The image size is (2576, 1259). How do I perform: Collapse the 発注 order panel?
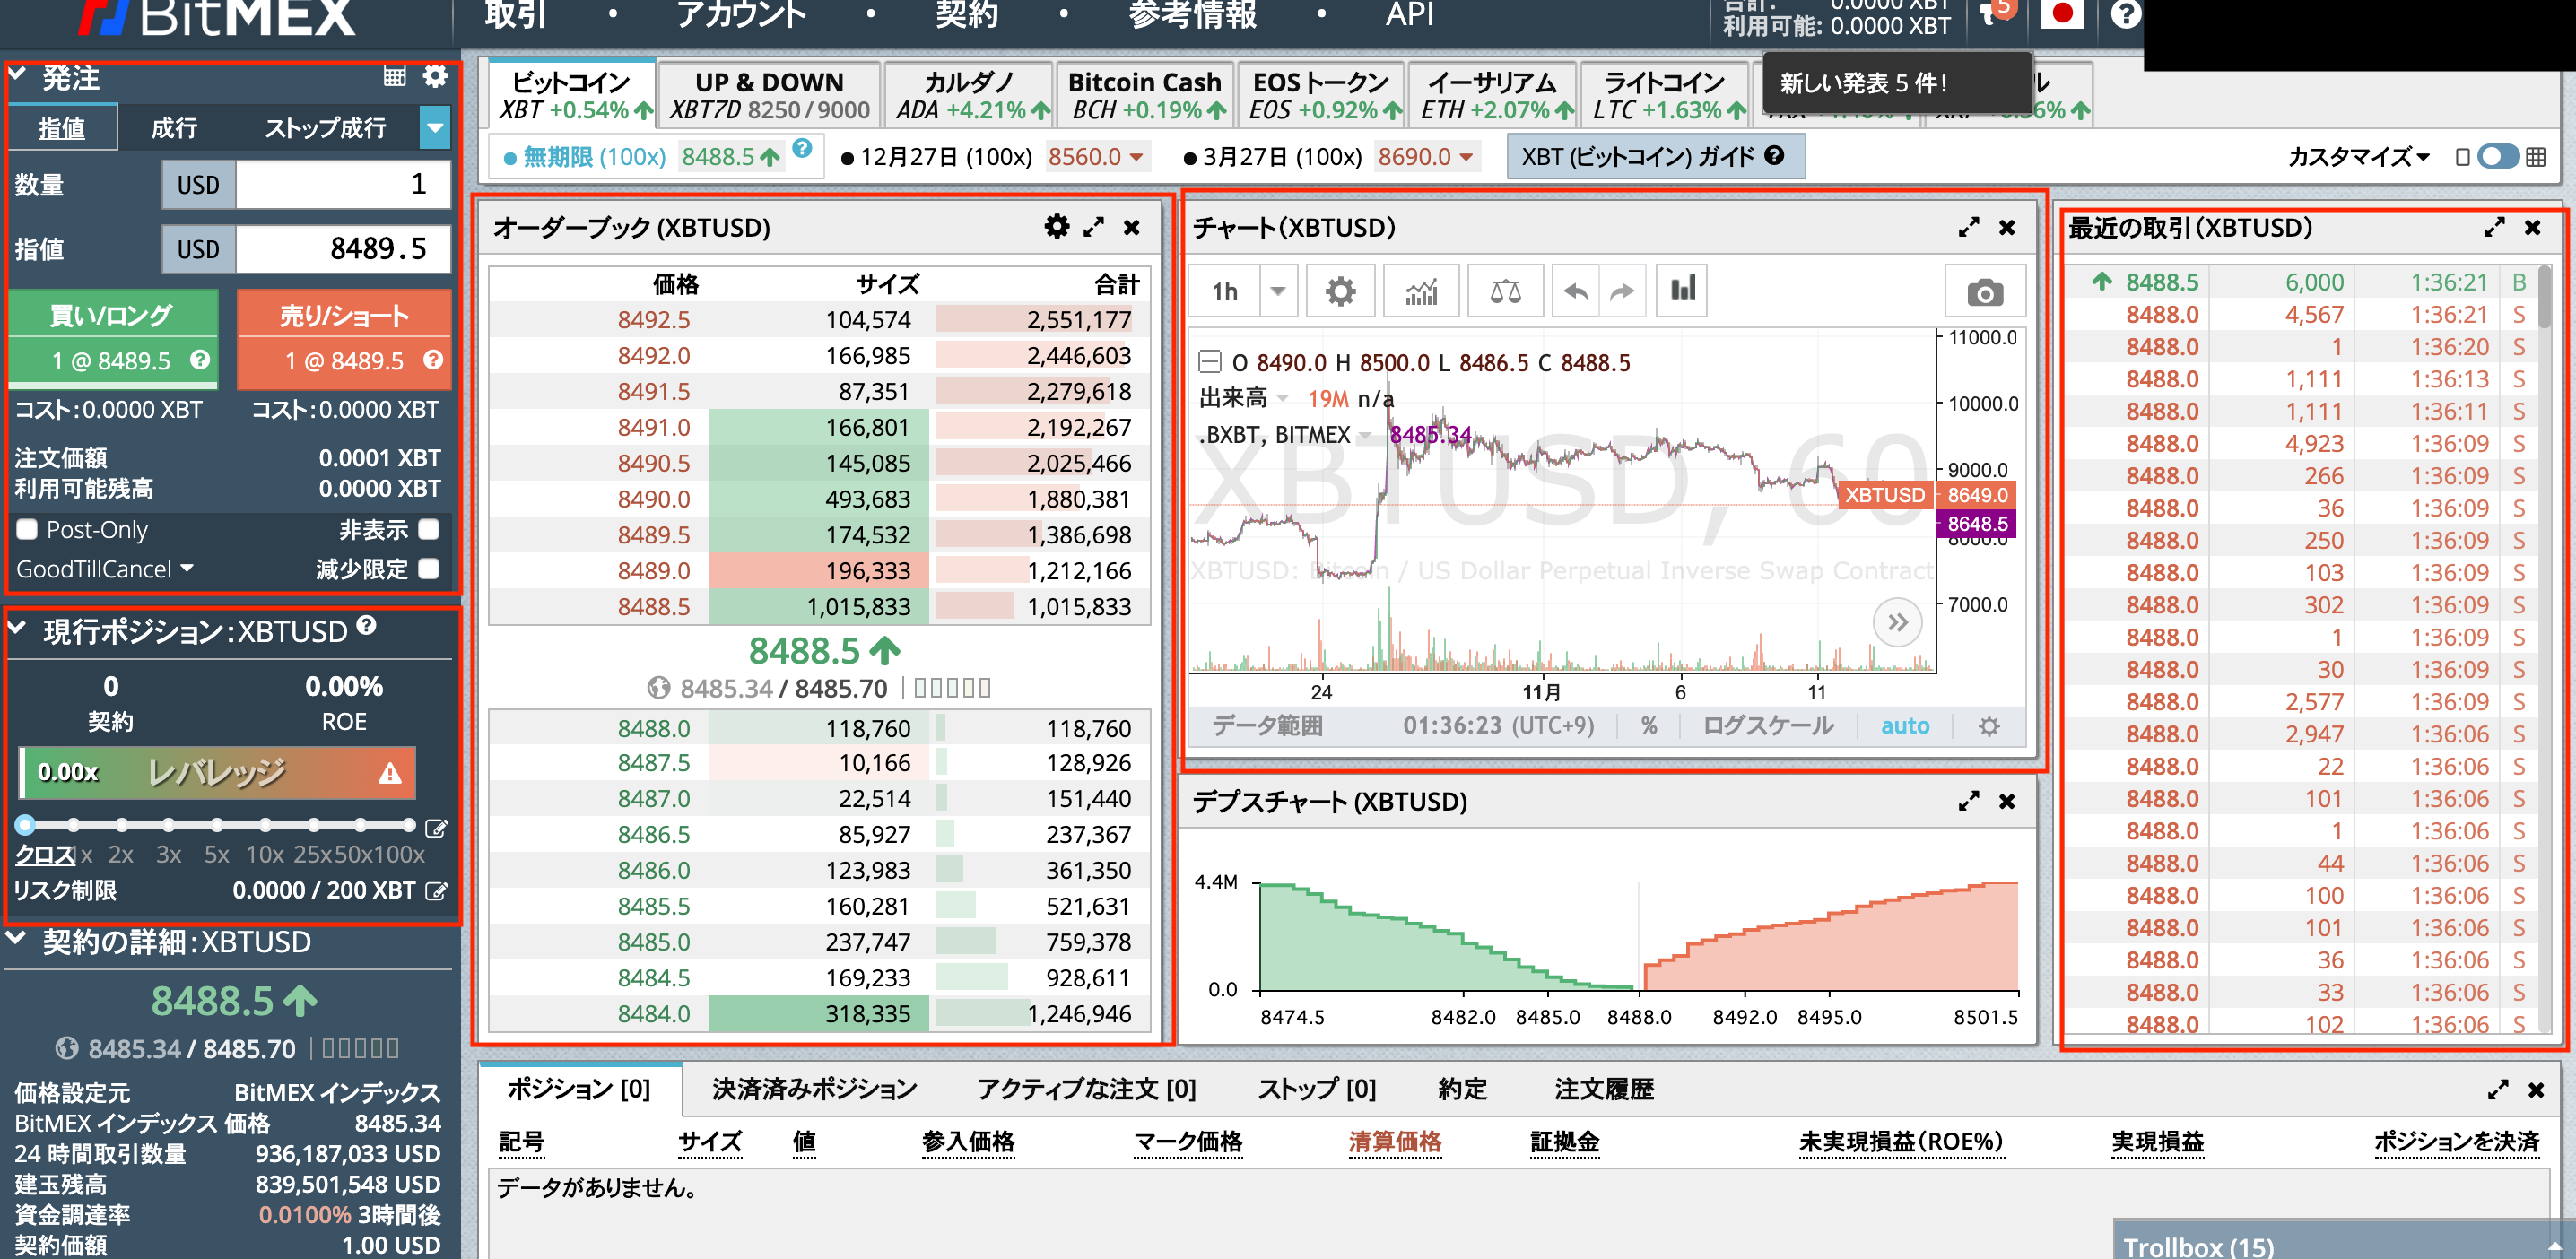pos(17,74)
